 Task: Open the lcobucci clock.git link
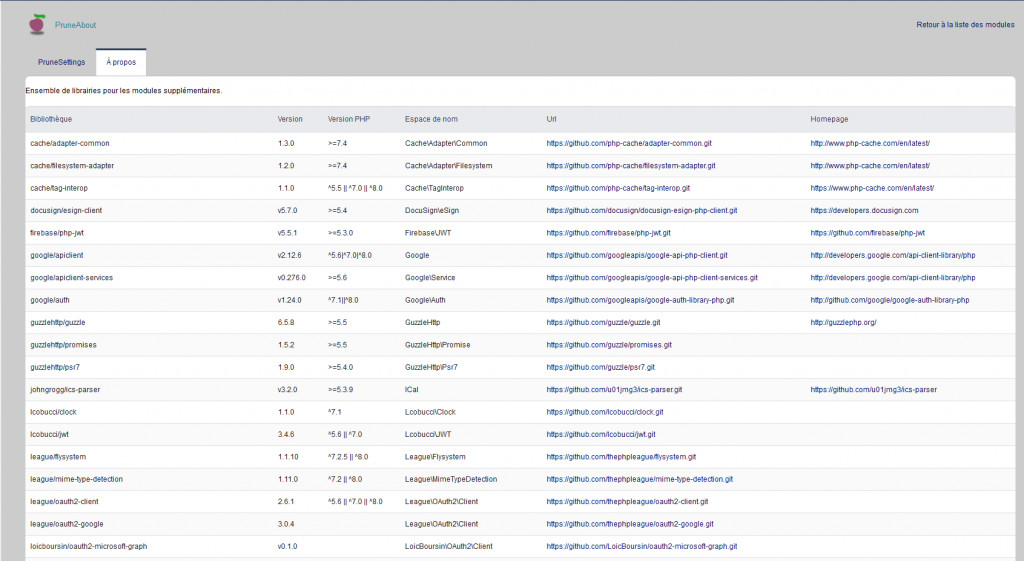(x=605, y=412)
